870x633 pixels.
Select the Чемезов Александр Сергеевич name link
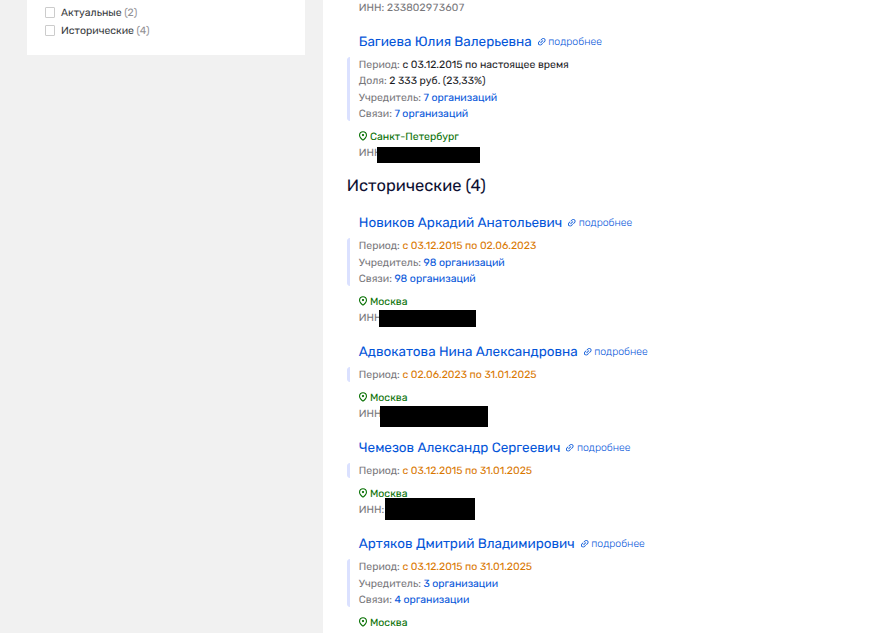[459, 448]
